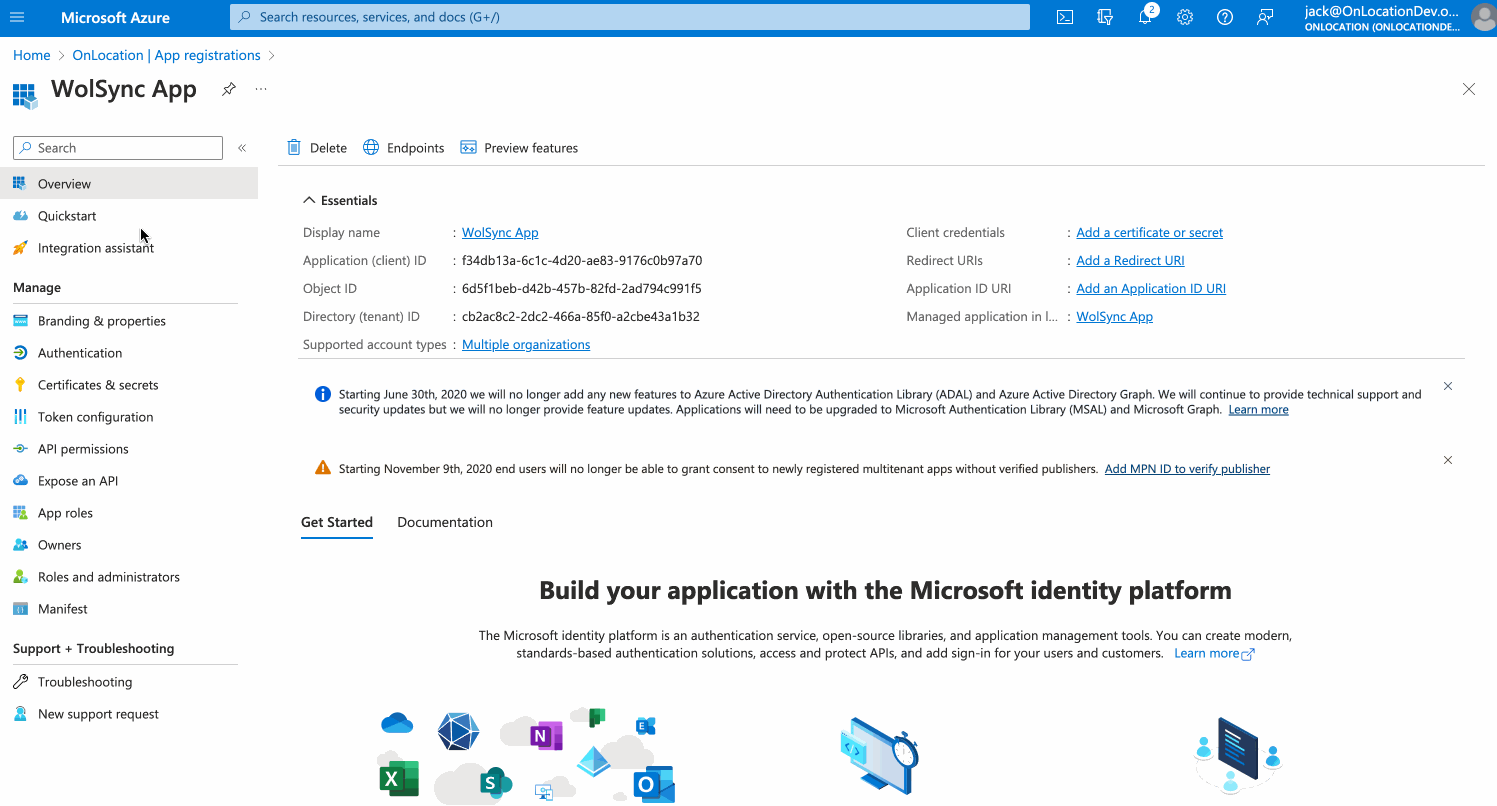Collapse the Essentials section

[340, 200]
